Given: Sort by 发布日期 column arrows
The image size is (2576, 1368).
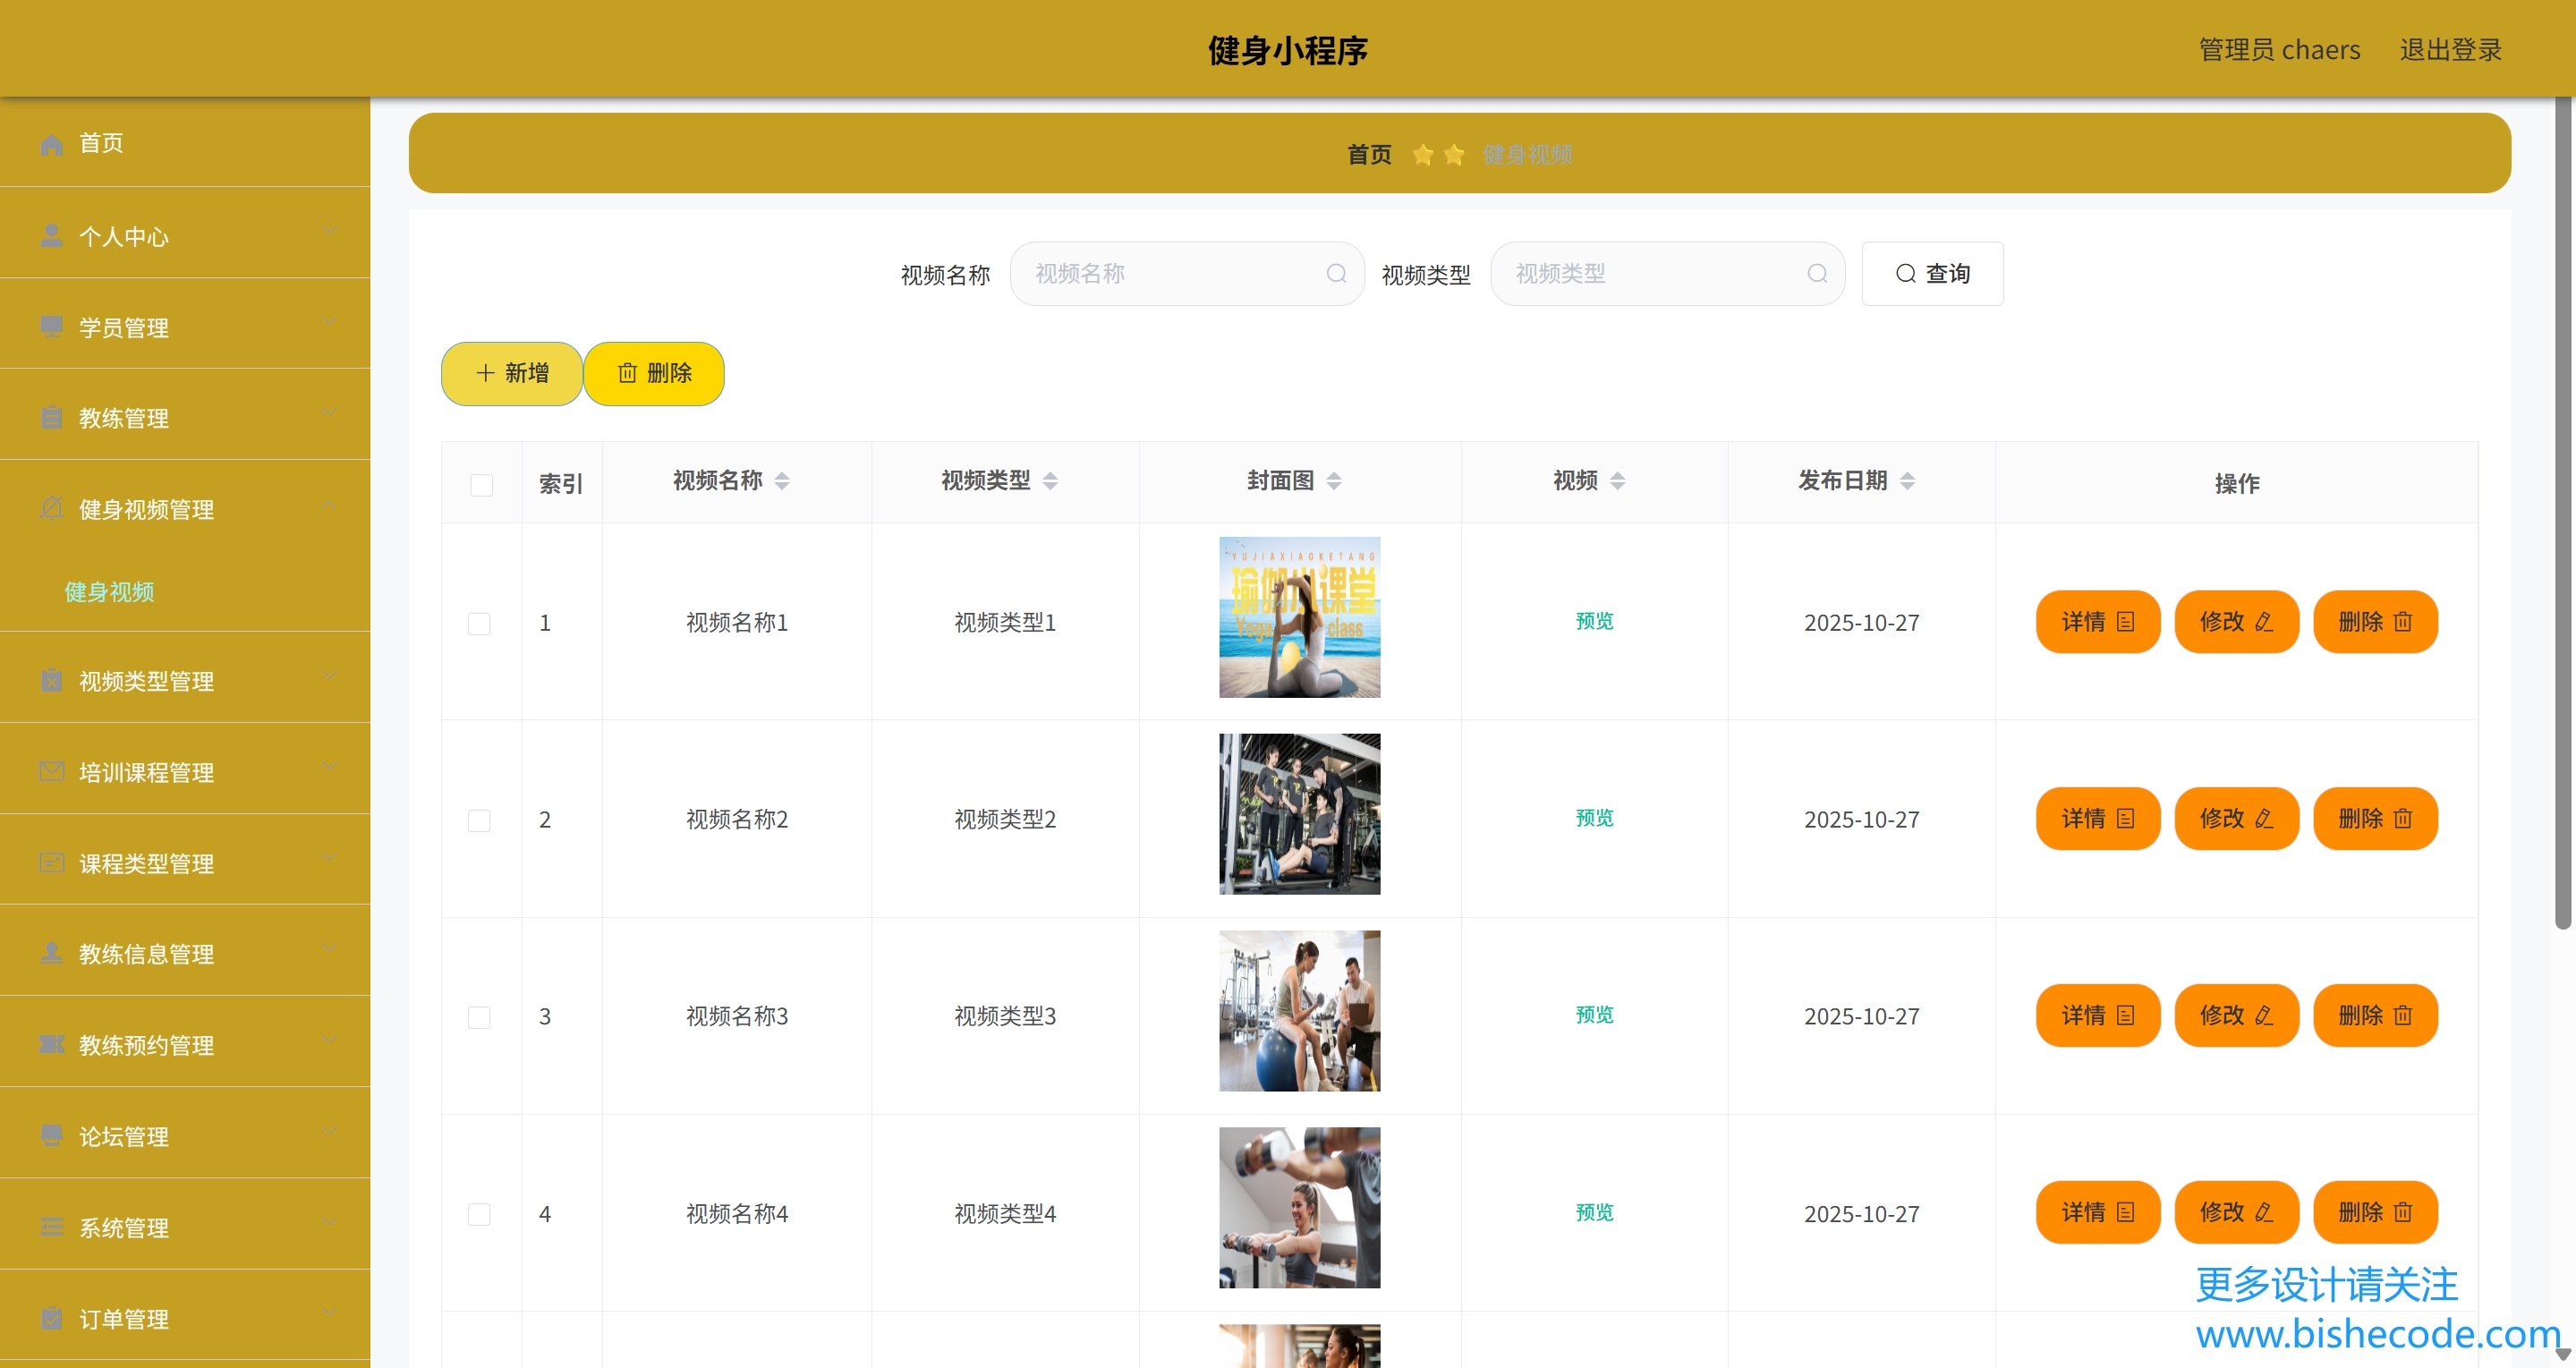Looking at the screenshot, I should point(1907,481).
